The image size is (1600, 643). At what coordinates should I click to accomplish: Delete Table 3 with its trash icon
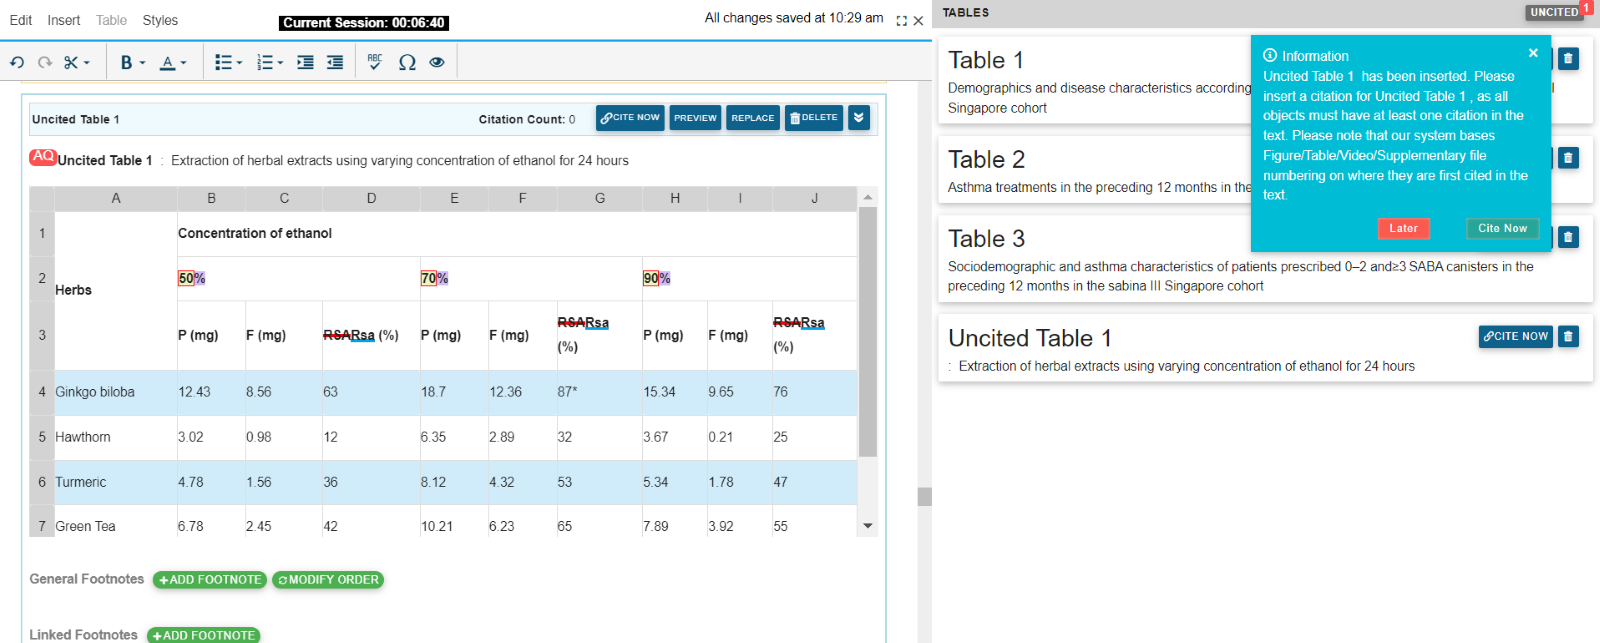coord(1568,237)
